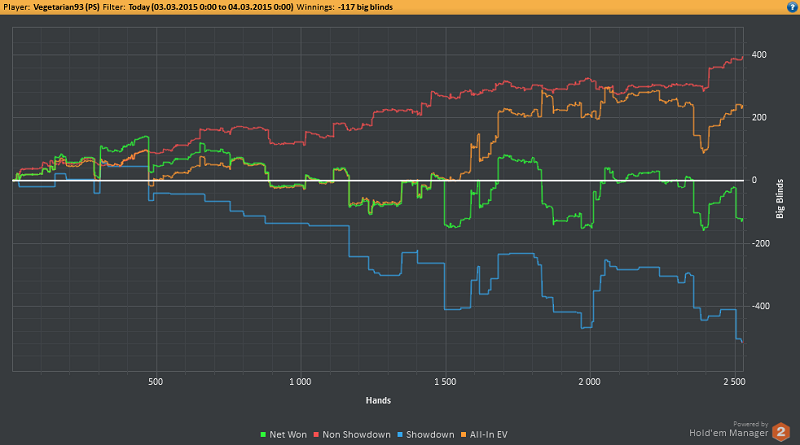Click the orange All-In EV line endpoint
The height and width of the screenshot is (445, 800).
point(742,107)
